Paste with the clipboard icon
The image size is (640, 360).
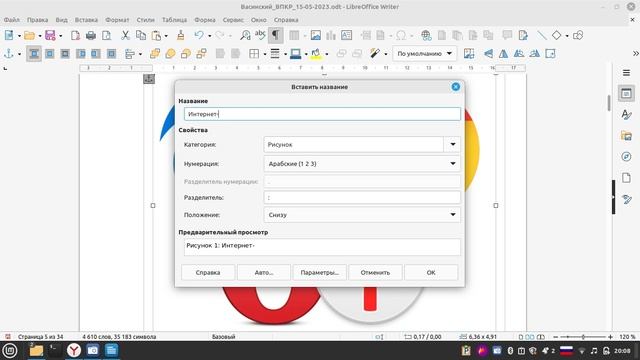(x=156, y=36)
